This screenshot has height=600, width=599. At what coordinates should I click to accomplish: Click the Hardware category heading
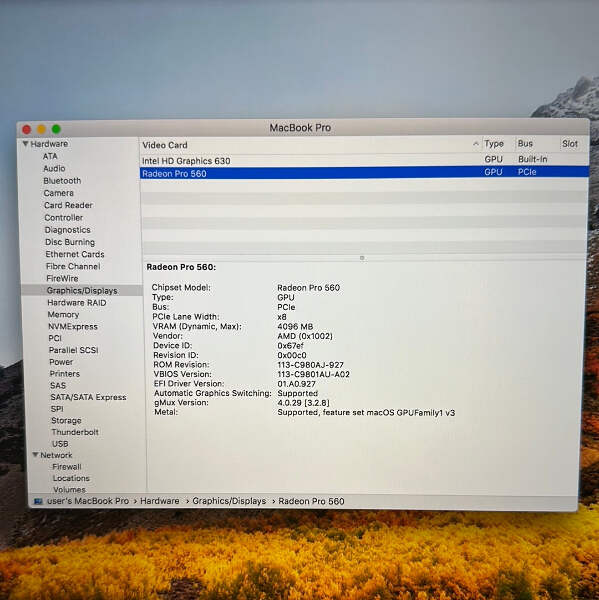[49, 144]
